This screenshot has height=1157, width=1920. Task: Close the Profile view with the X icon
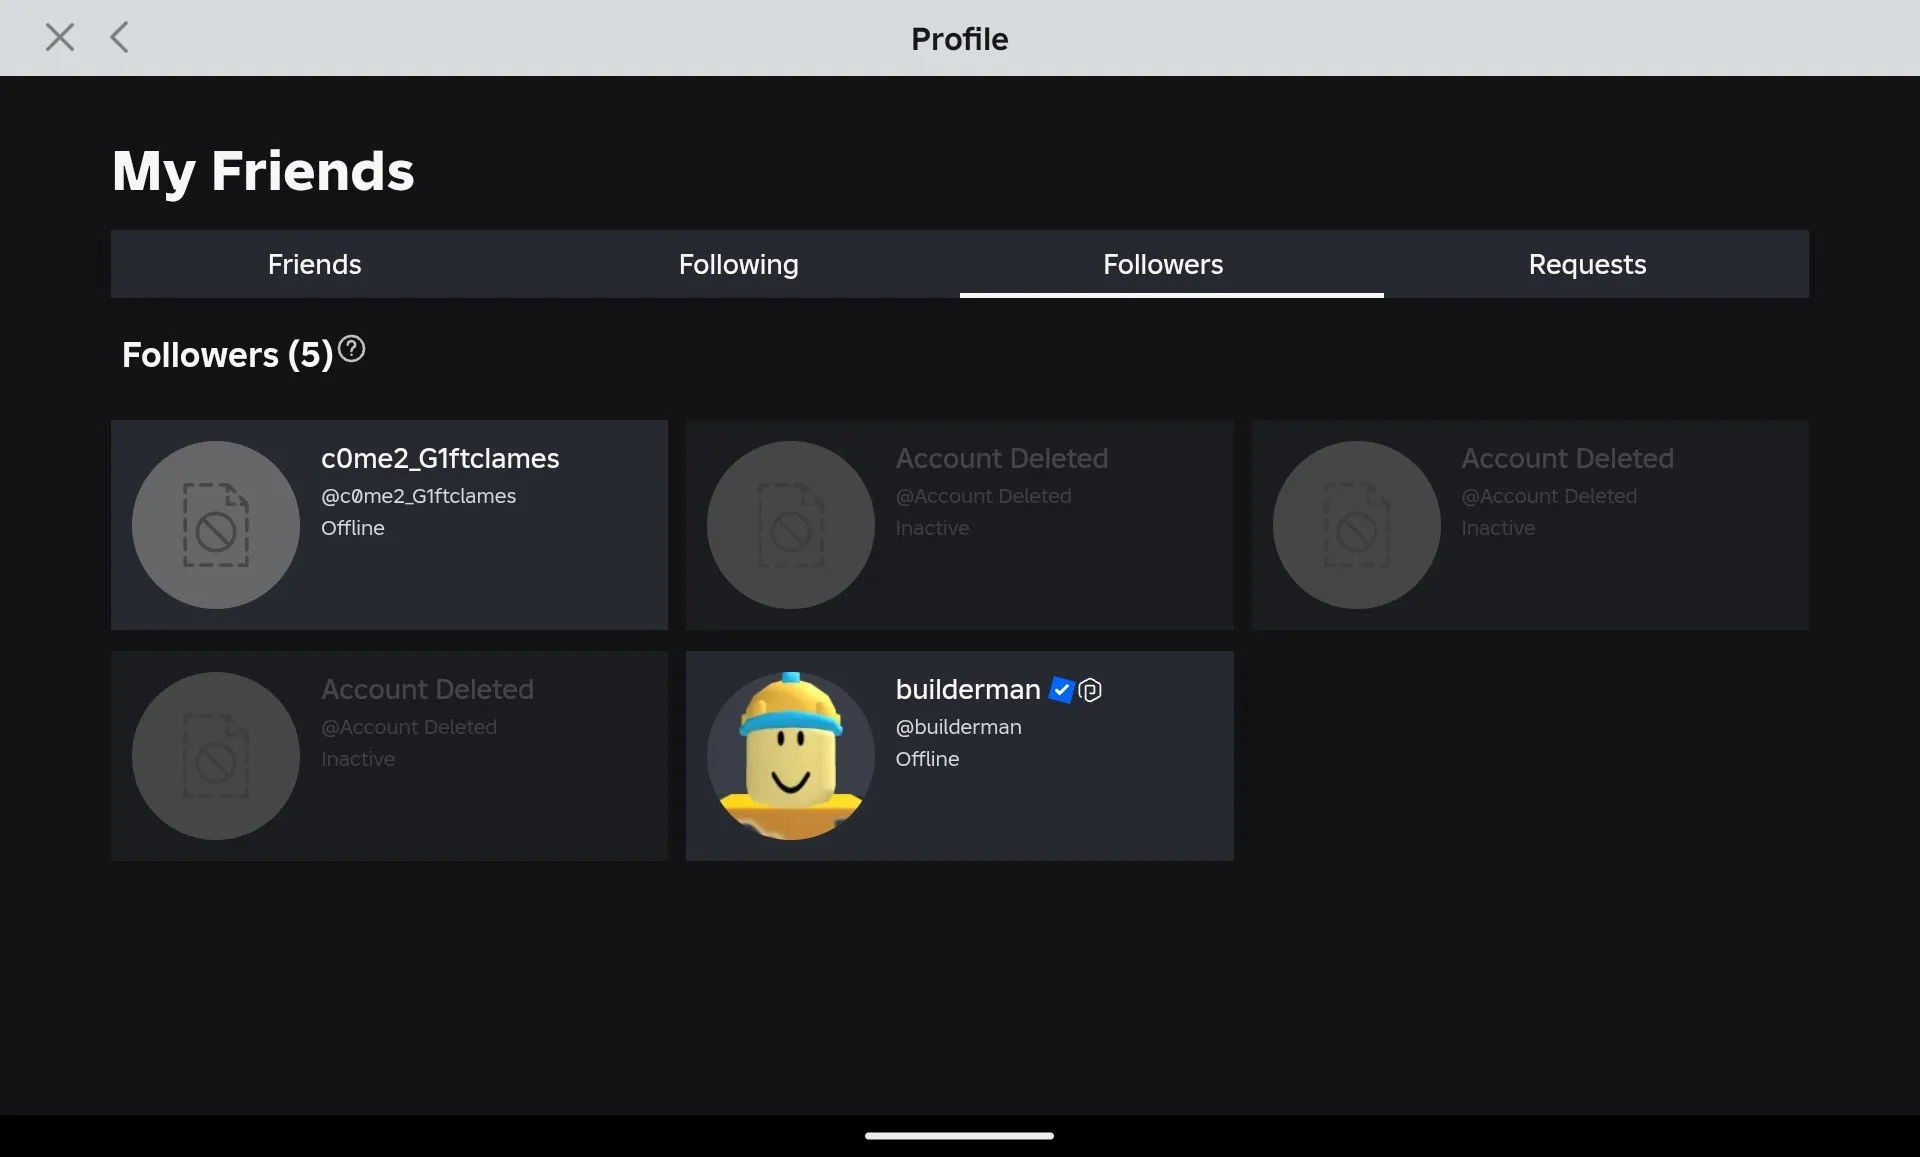tap(60, 38)
